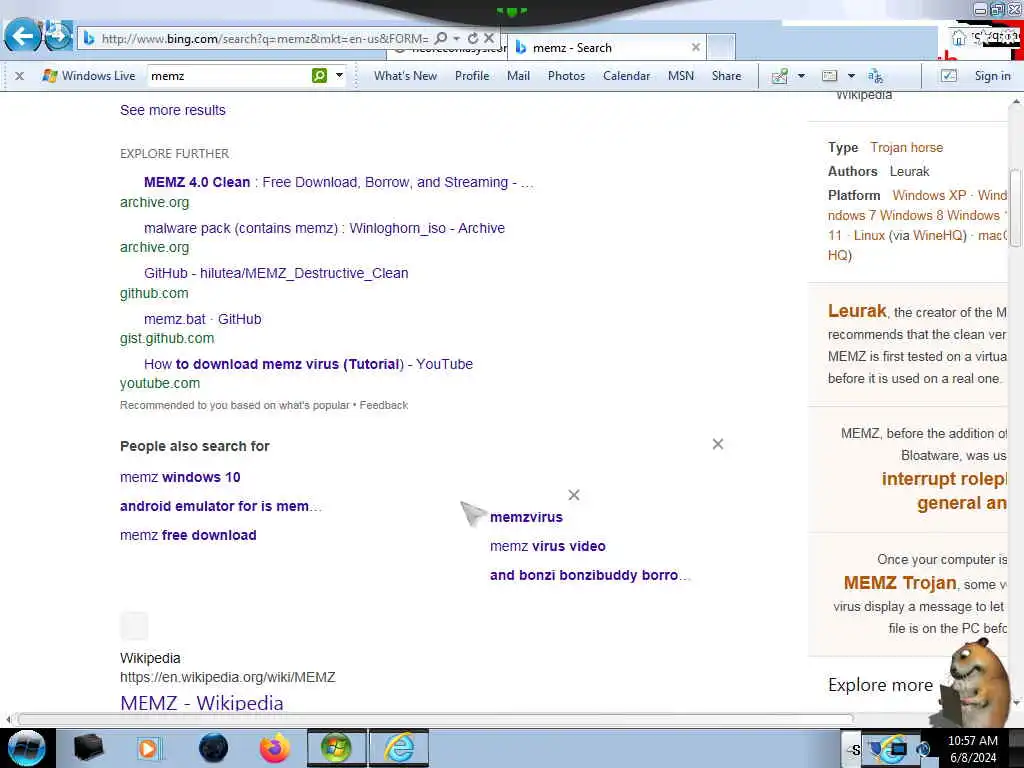Select 'and bonzi bonzibuddy borro...' suggestion
The height and width of the screenshot is (768, 1024).
pyautogui.click(x=590, y=575)
